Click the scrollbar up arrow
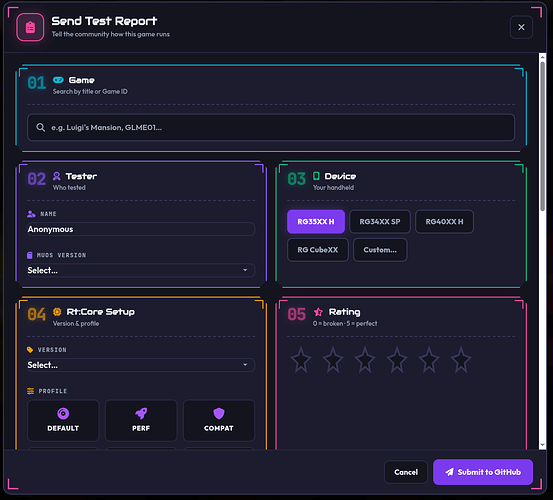 (x=542, y=57)
